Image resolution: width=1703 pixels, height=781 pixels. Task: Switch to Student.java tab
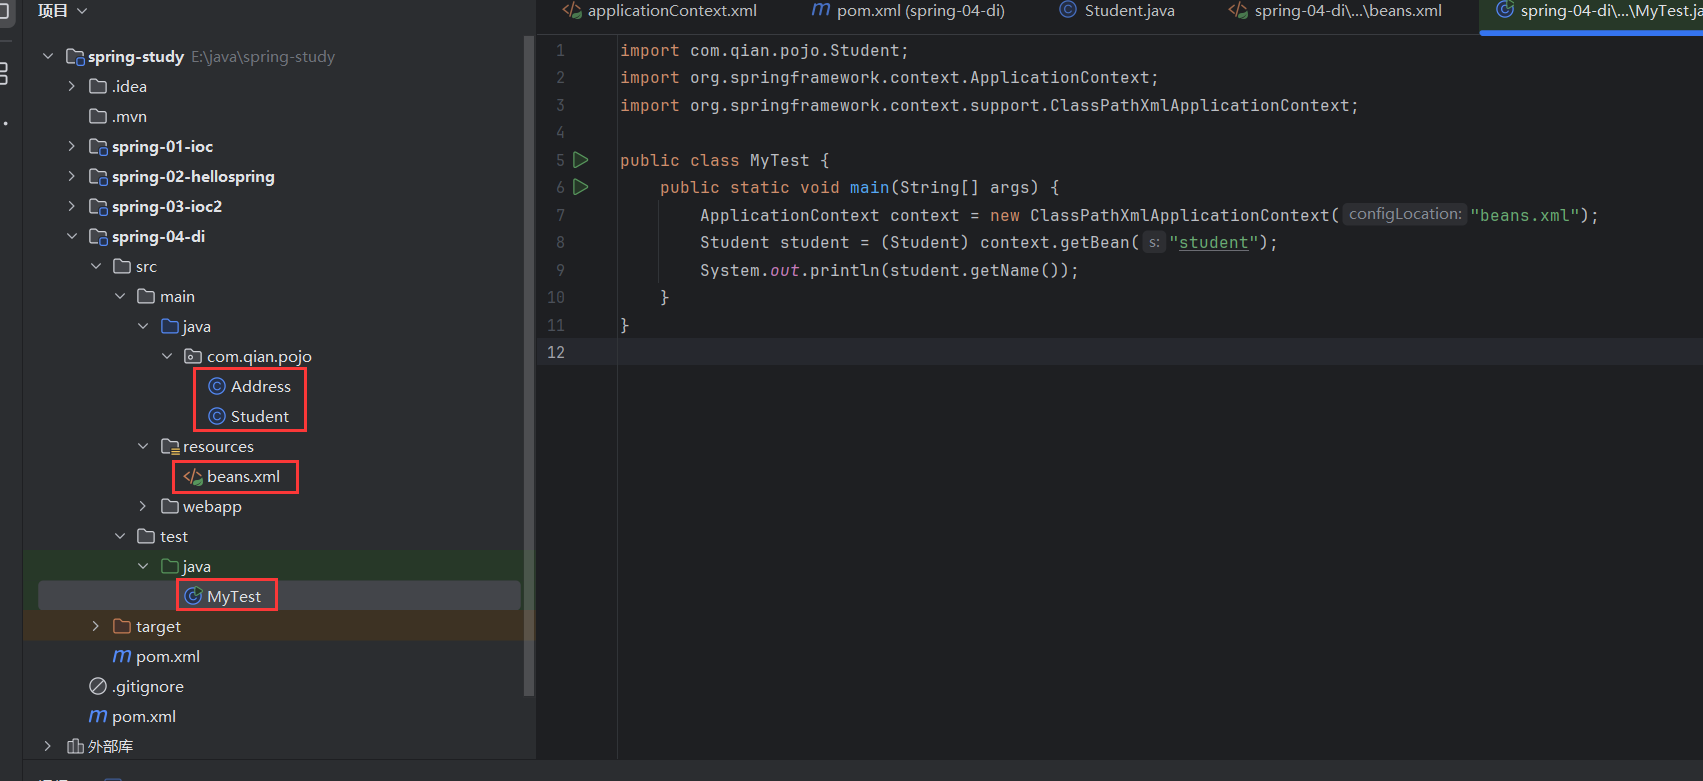pyautogui.click(x=1117, y=11)
